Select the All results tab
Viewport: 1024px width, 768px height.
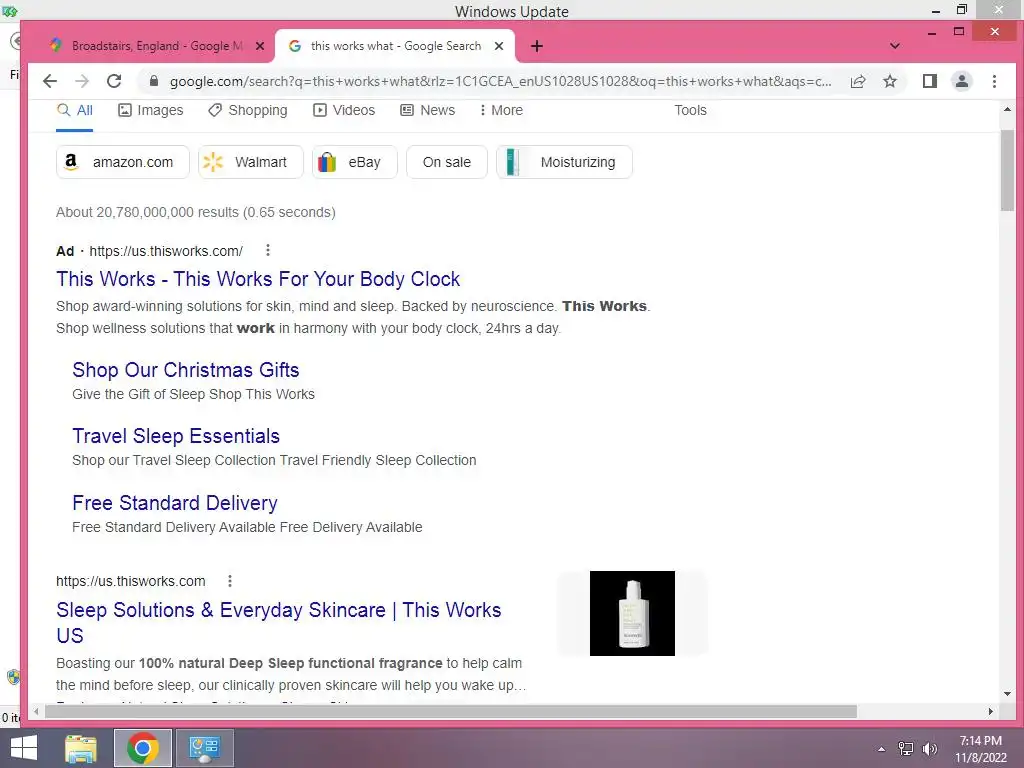pos(74,110)
